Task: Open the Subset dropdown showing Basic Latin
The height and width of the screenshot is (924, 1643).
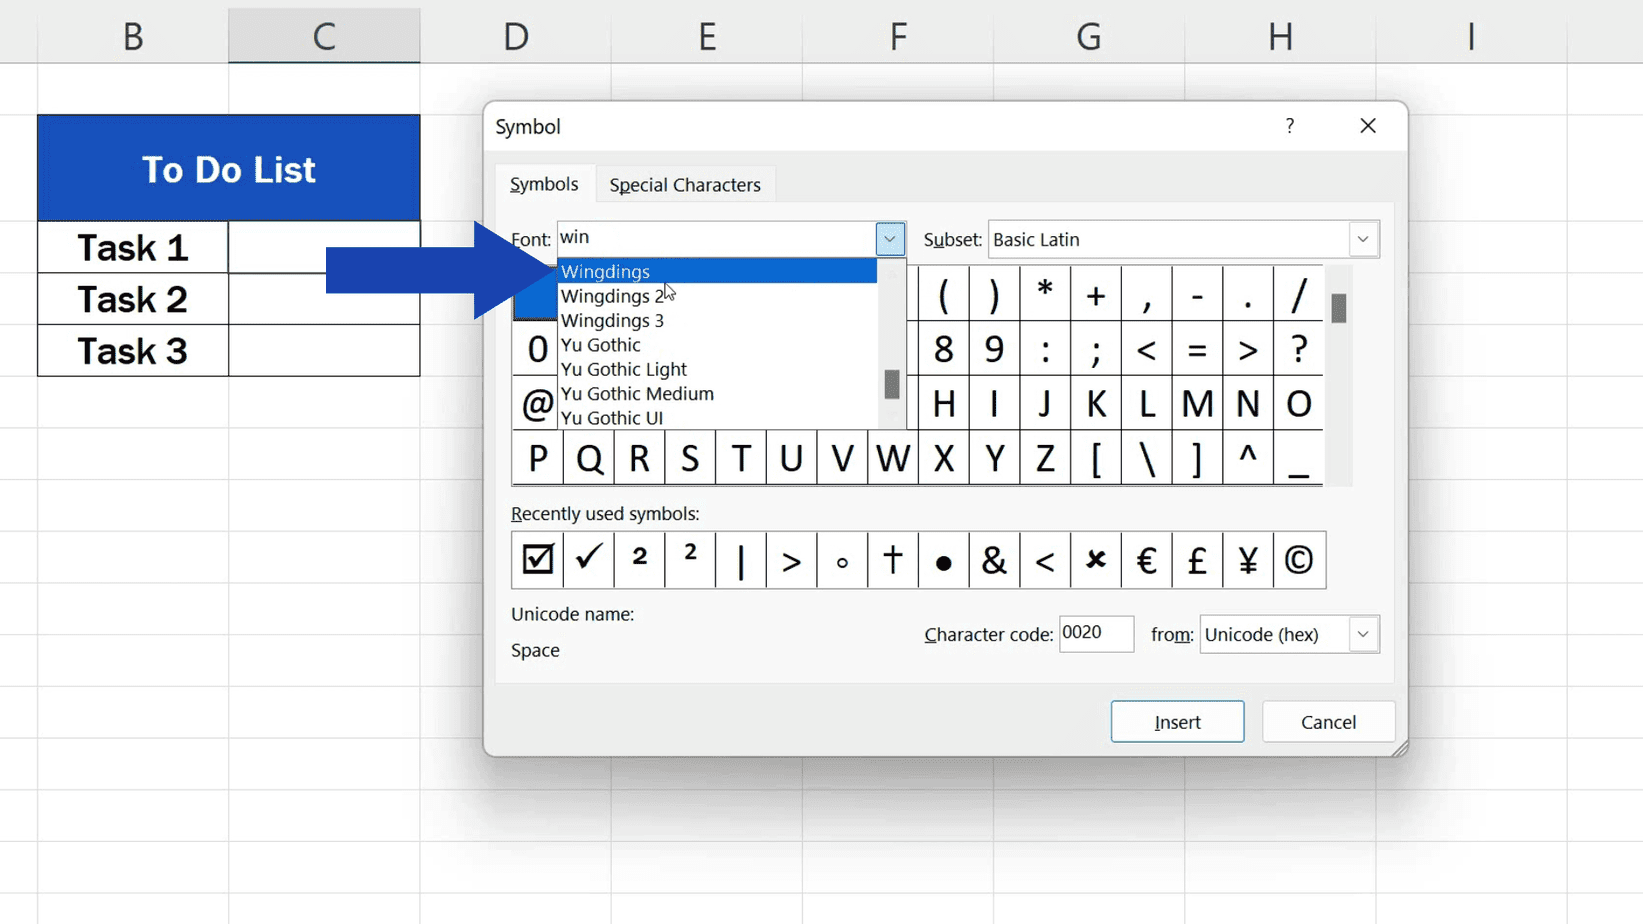Action: pos(1362,239)
